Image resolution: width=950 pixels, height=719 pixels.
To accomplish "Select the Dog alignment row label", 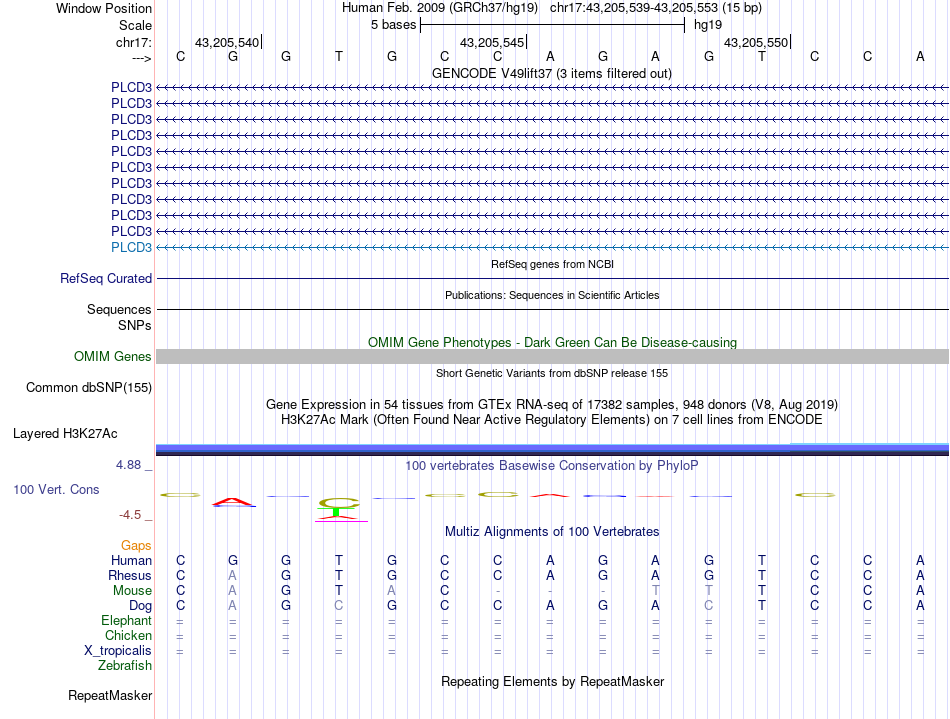I will click(140, 606).
